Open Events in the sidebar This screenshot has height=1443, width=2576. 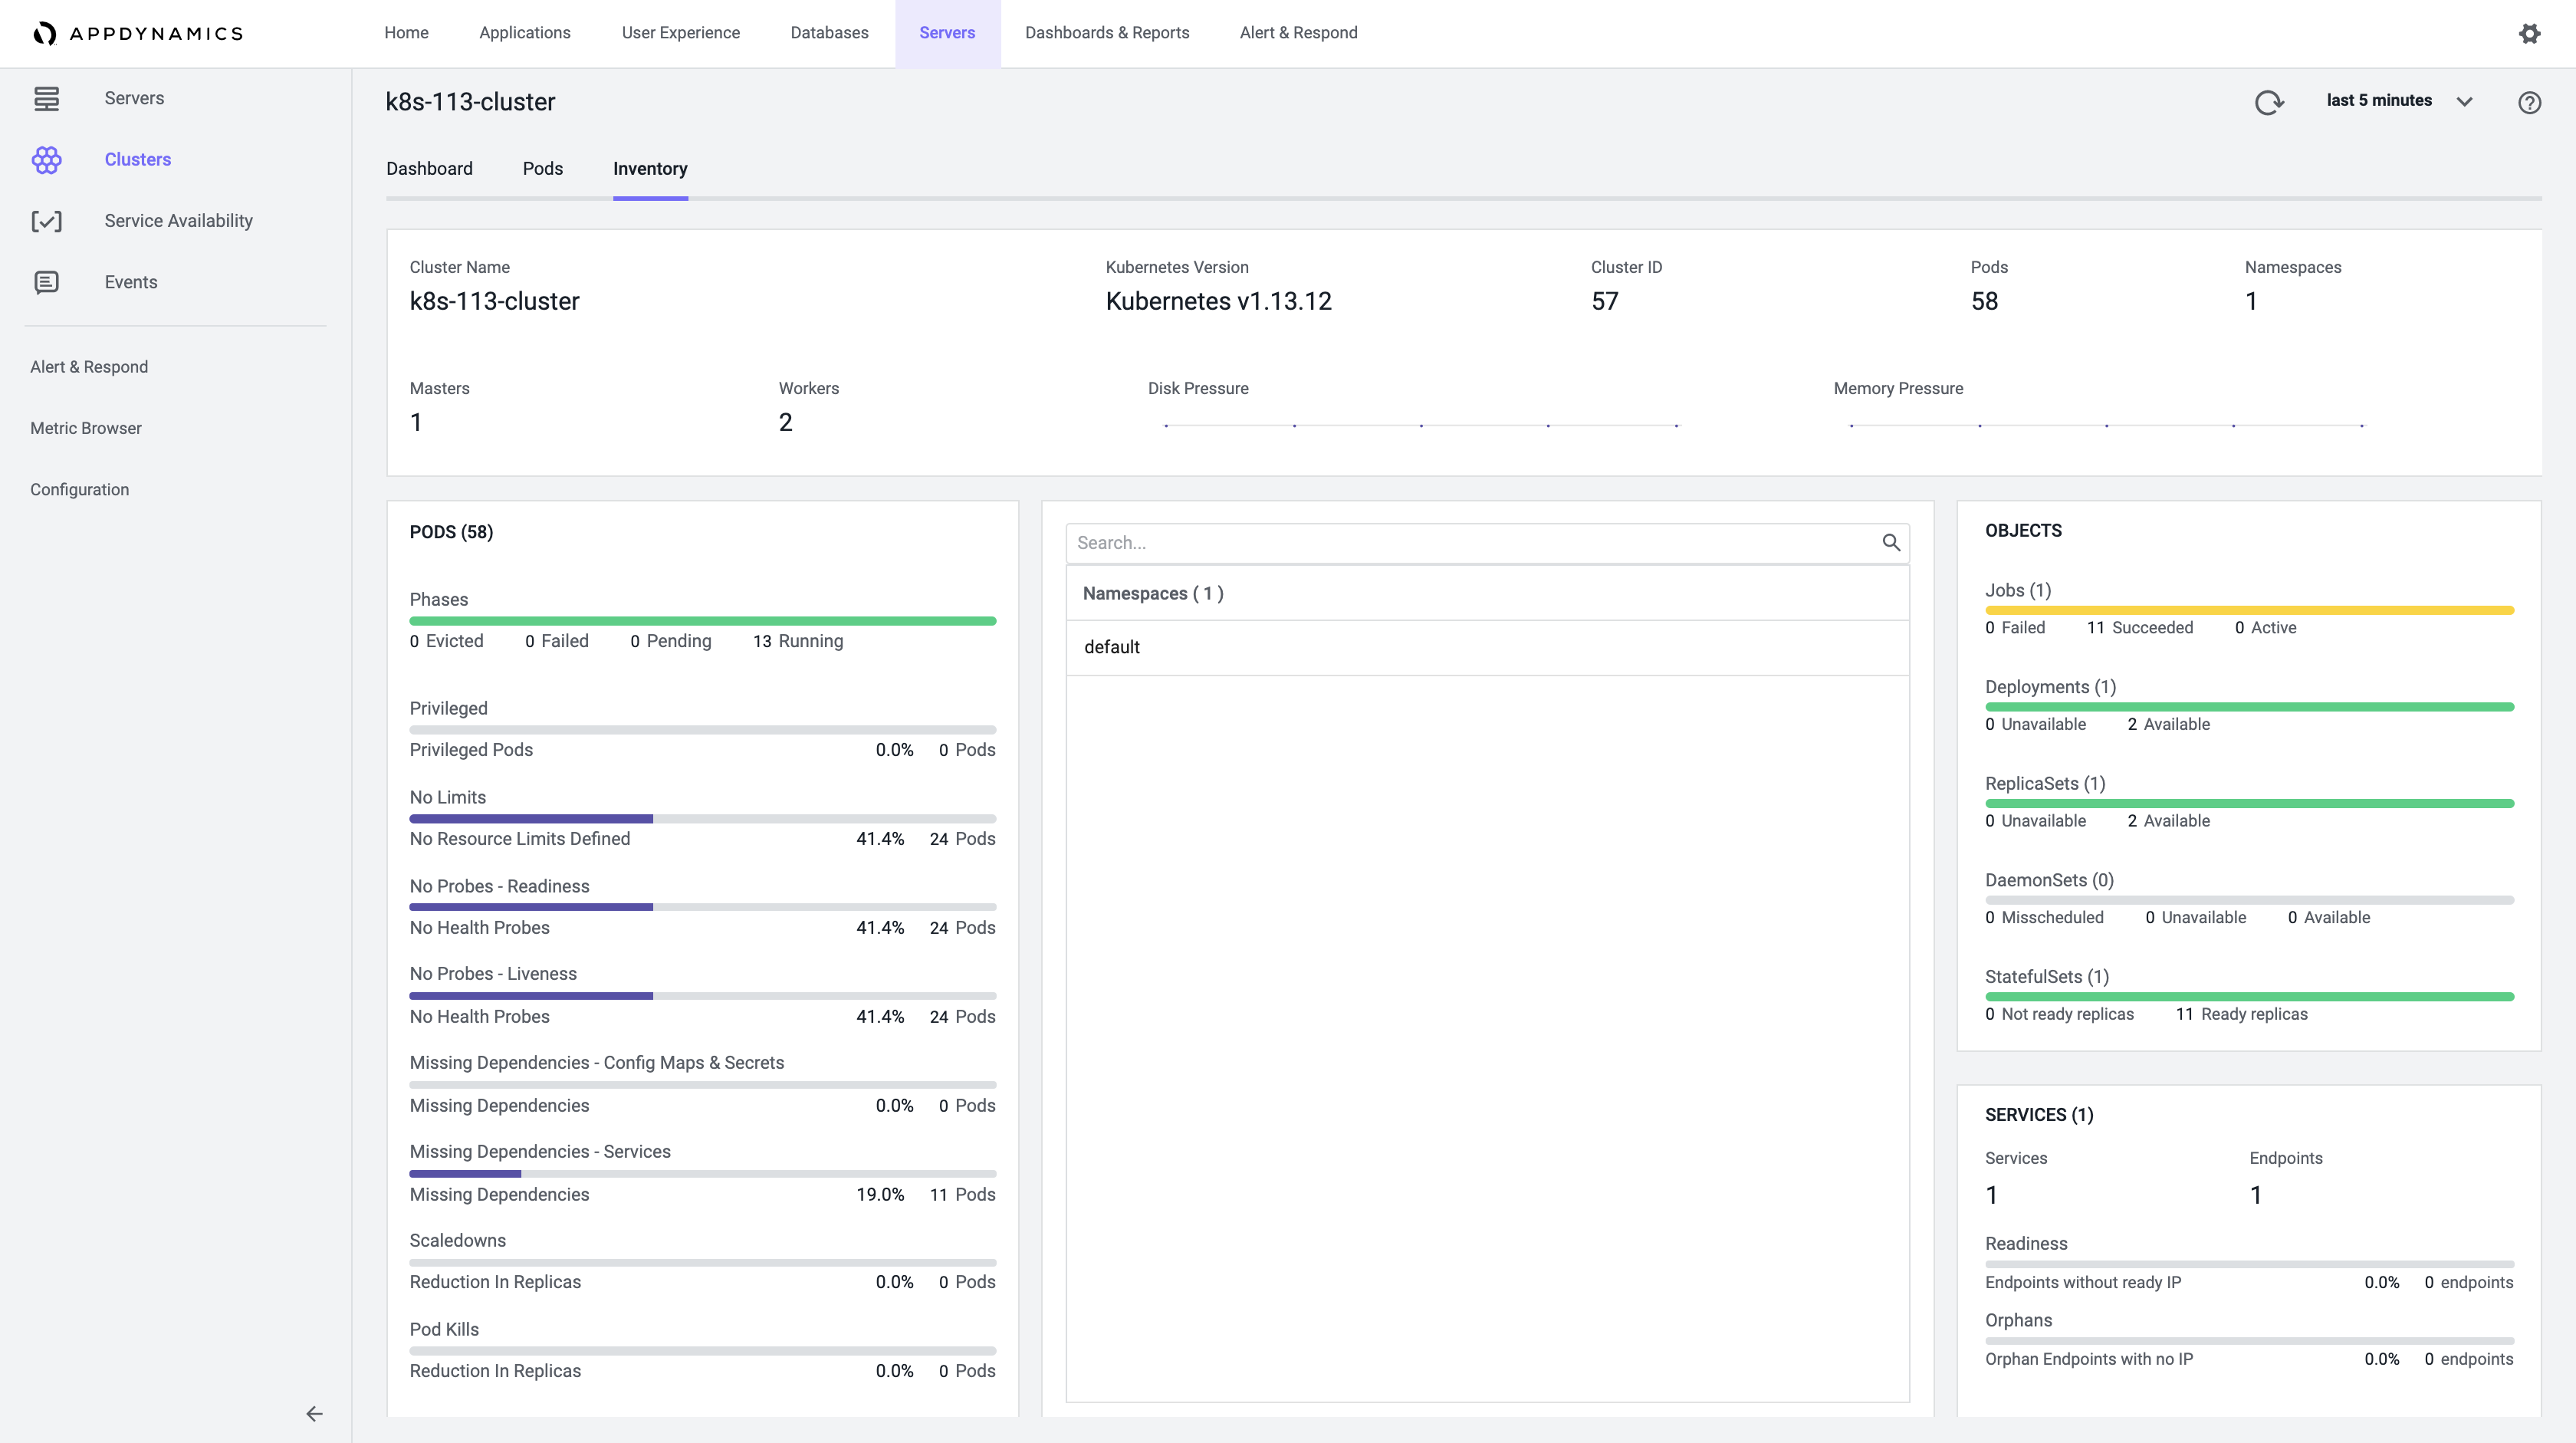[130, 282]
